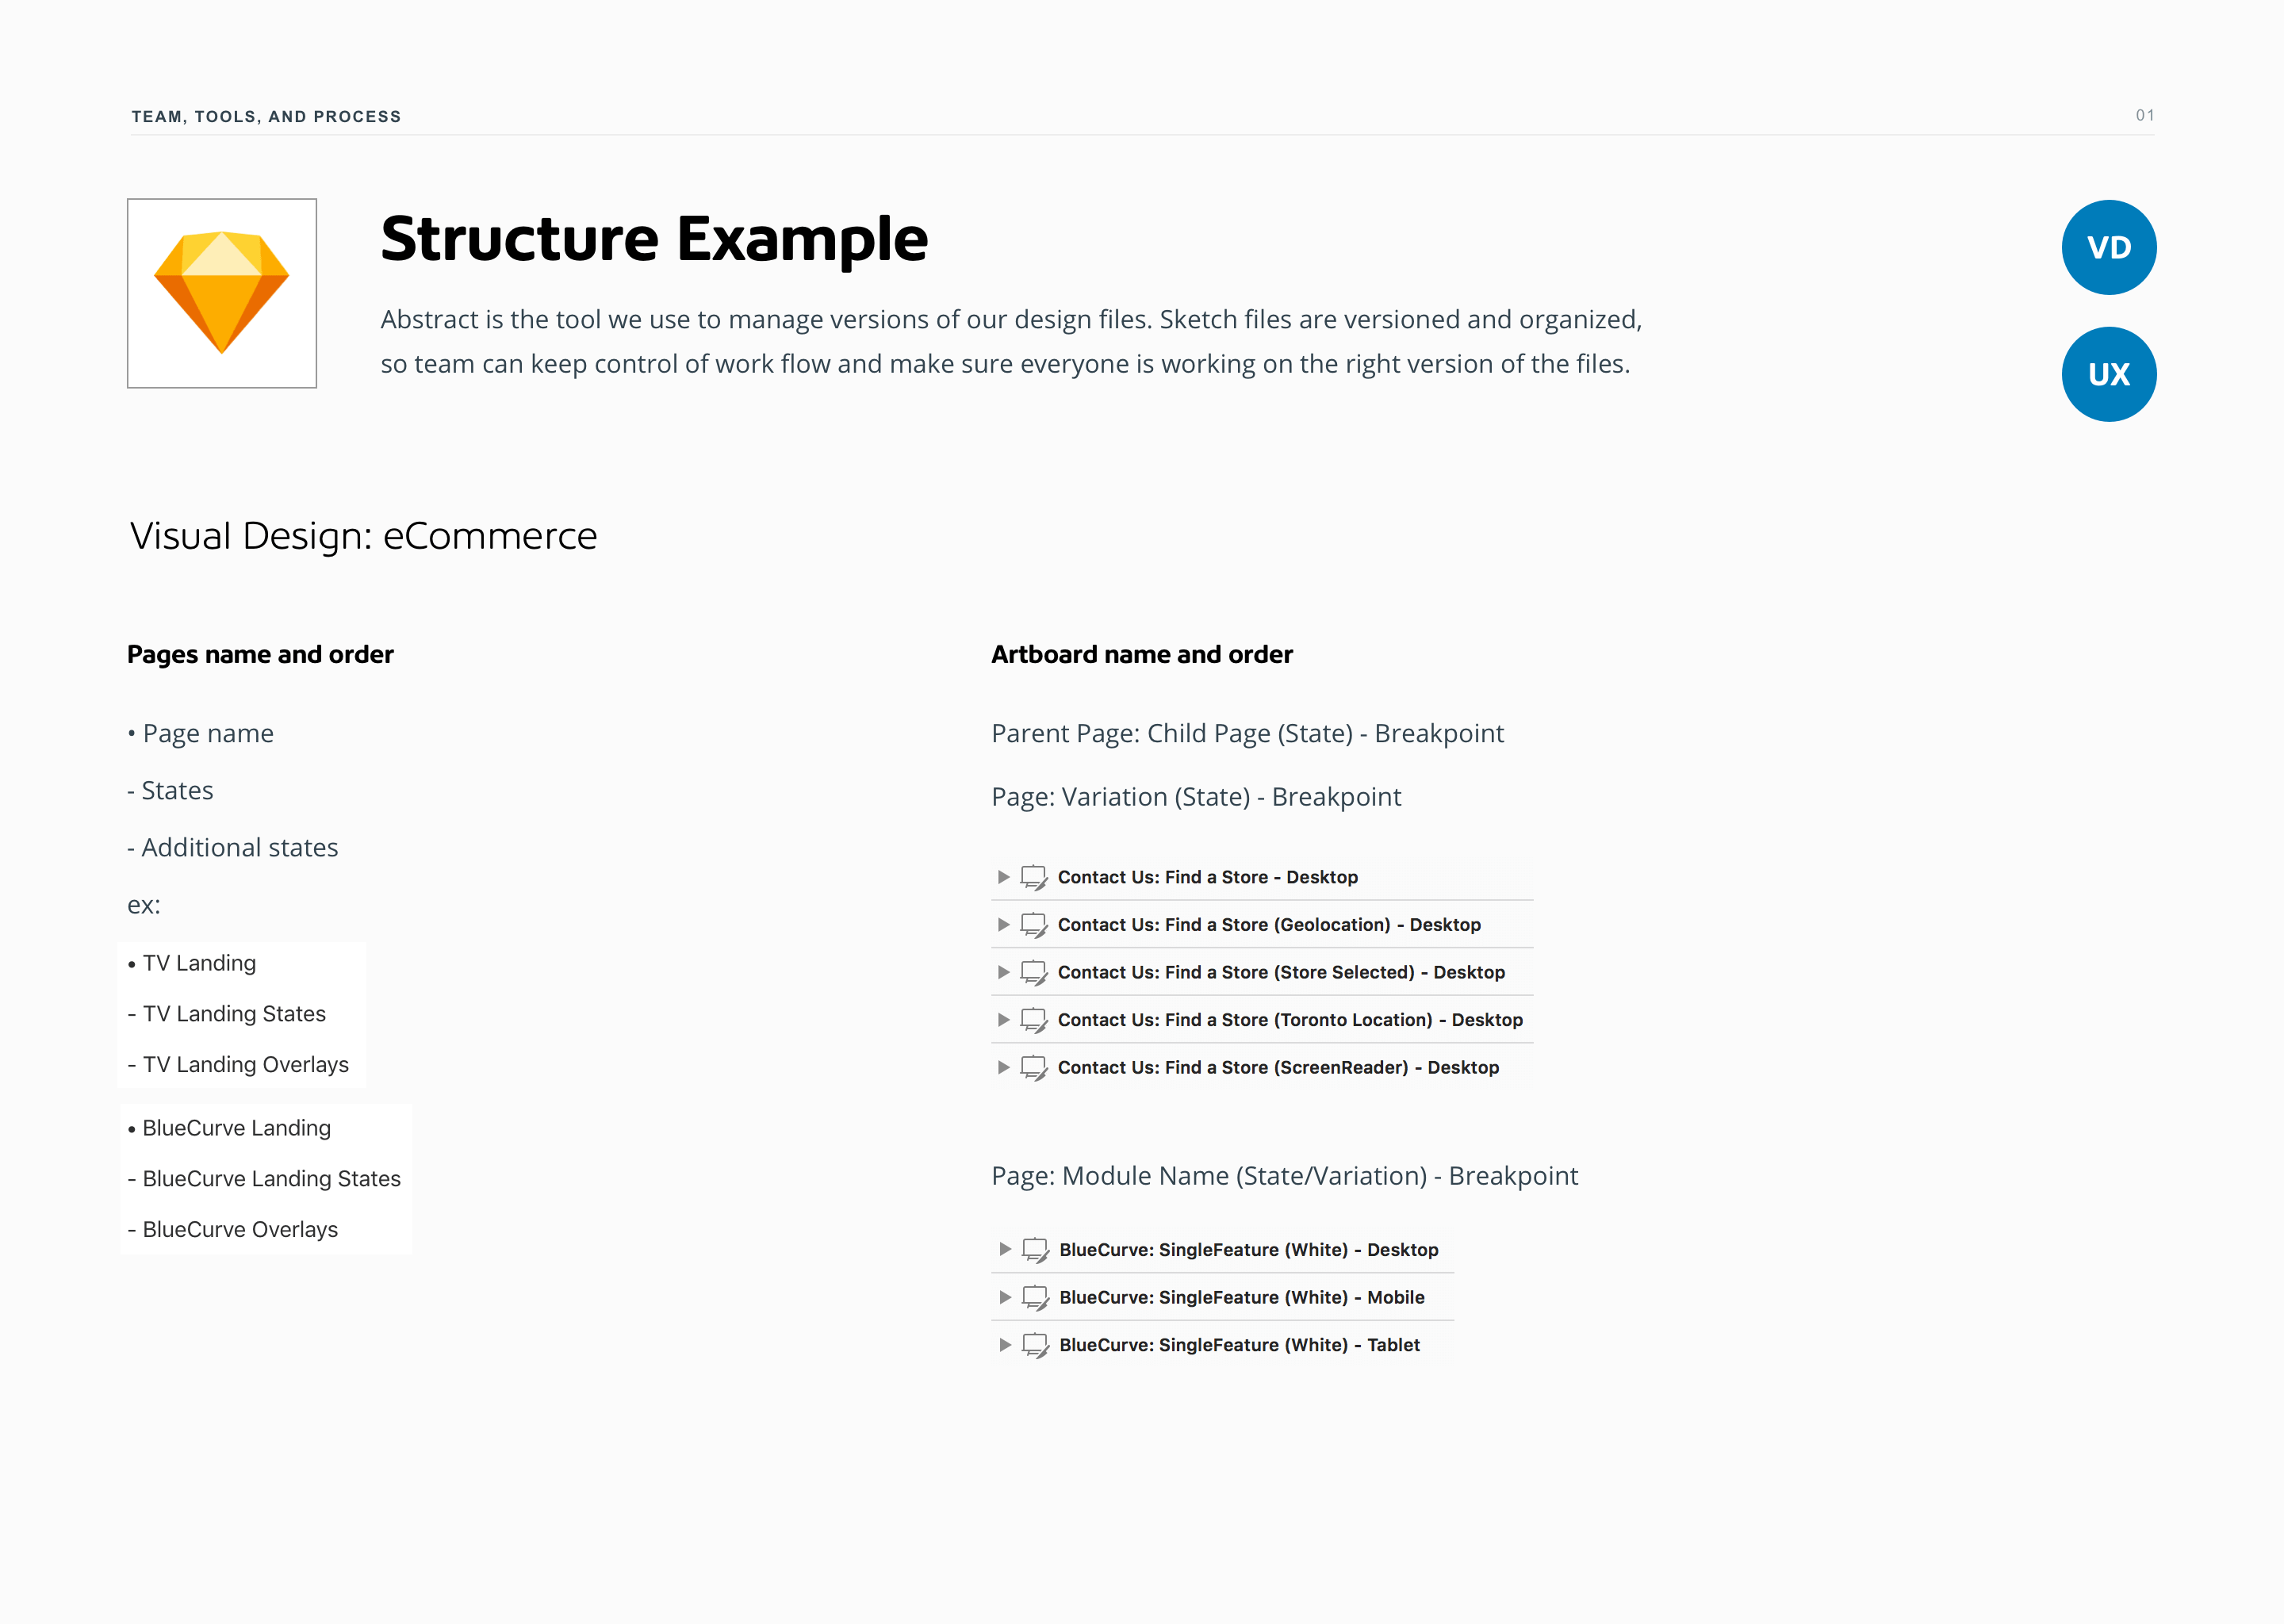Select the TV Landing page item
This screenshot has height=1624, width=2284.
[199, 963]
